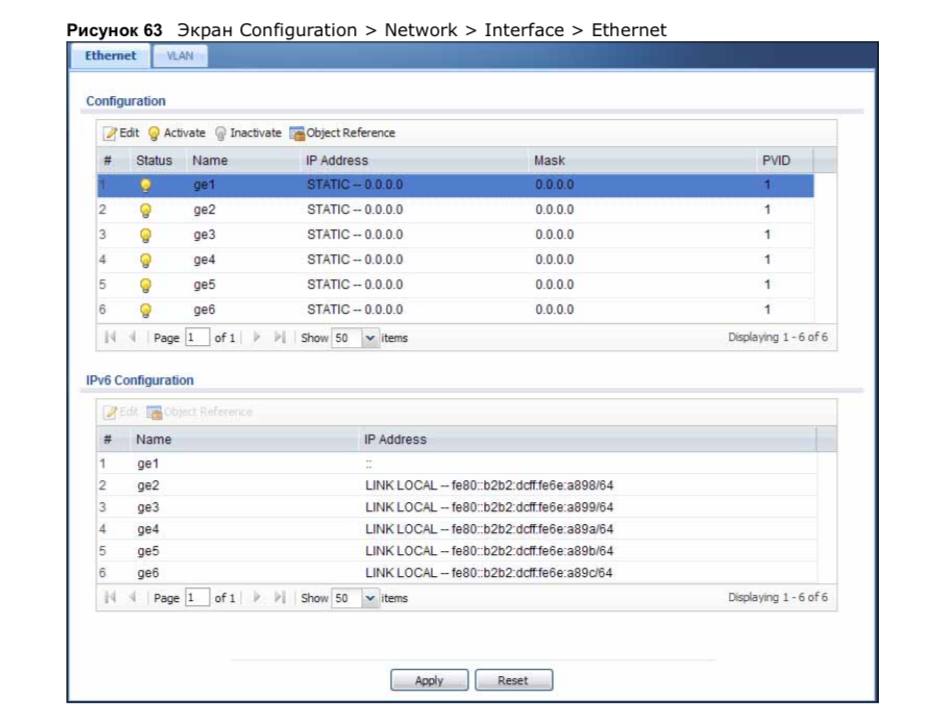Click the ge4 status lightbulb icon

[x=145, y=261]
